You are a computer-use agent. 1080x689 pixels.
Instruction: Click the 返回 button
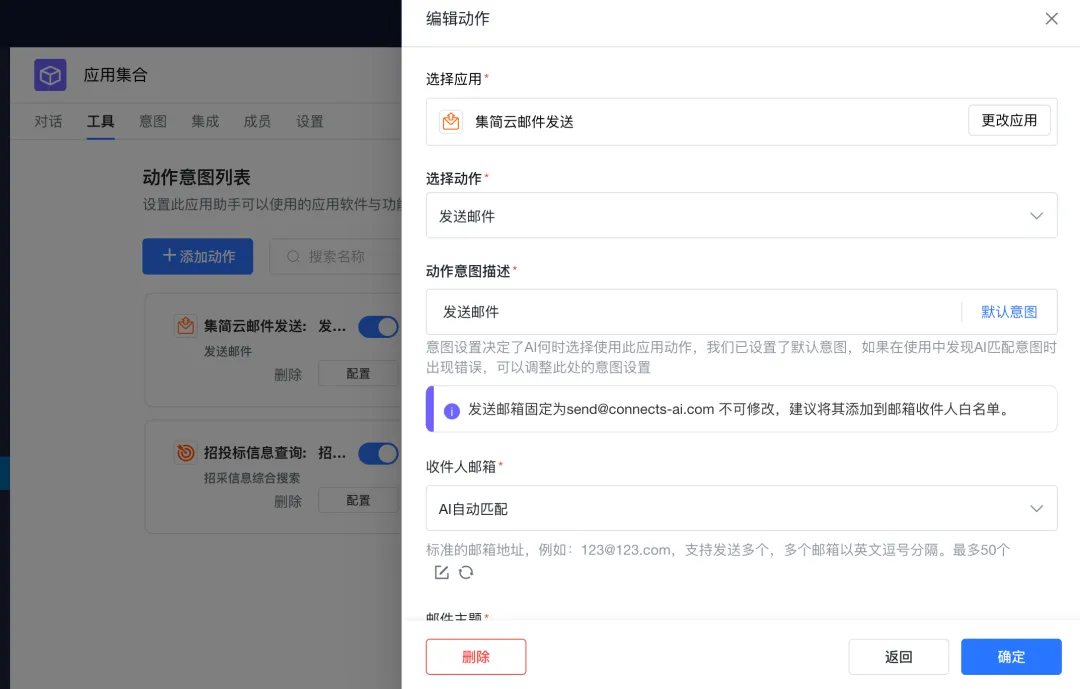(x=898, y=657)
